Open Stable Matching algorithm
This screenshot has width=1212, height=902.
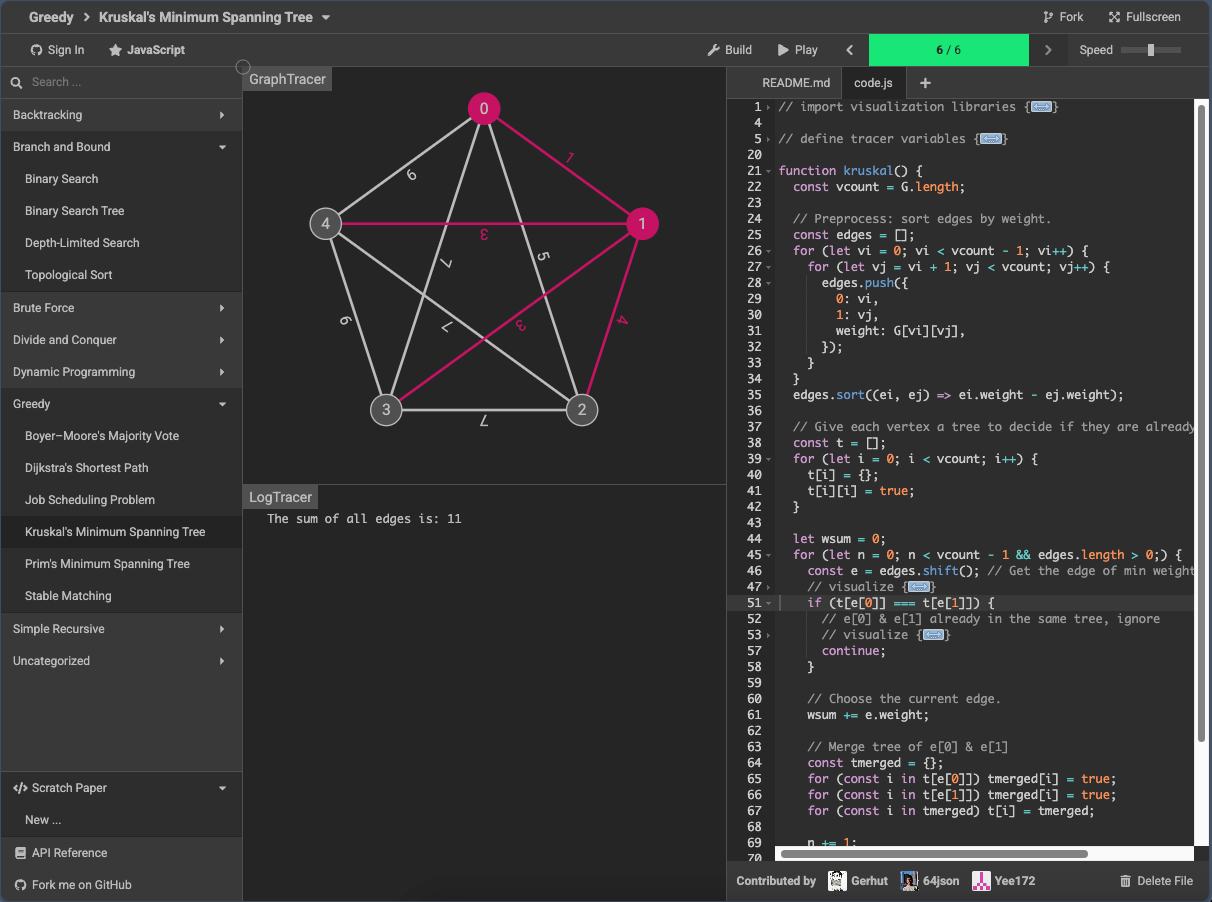click(x=121, y=596)
